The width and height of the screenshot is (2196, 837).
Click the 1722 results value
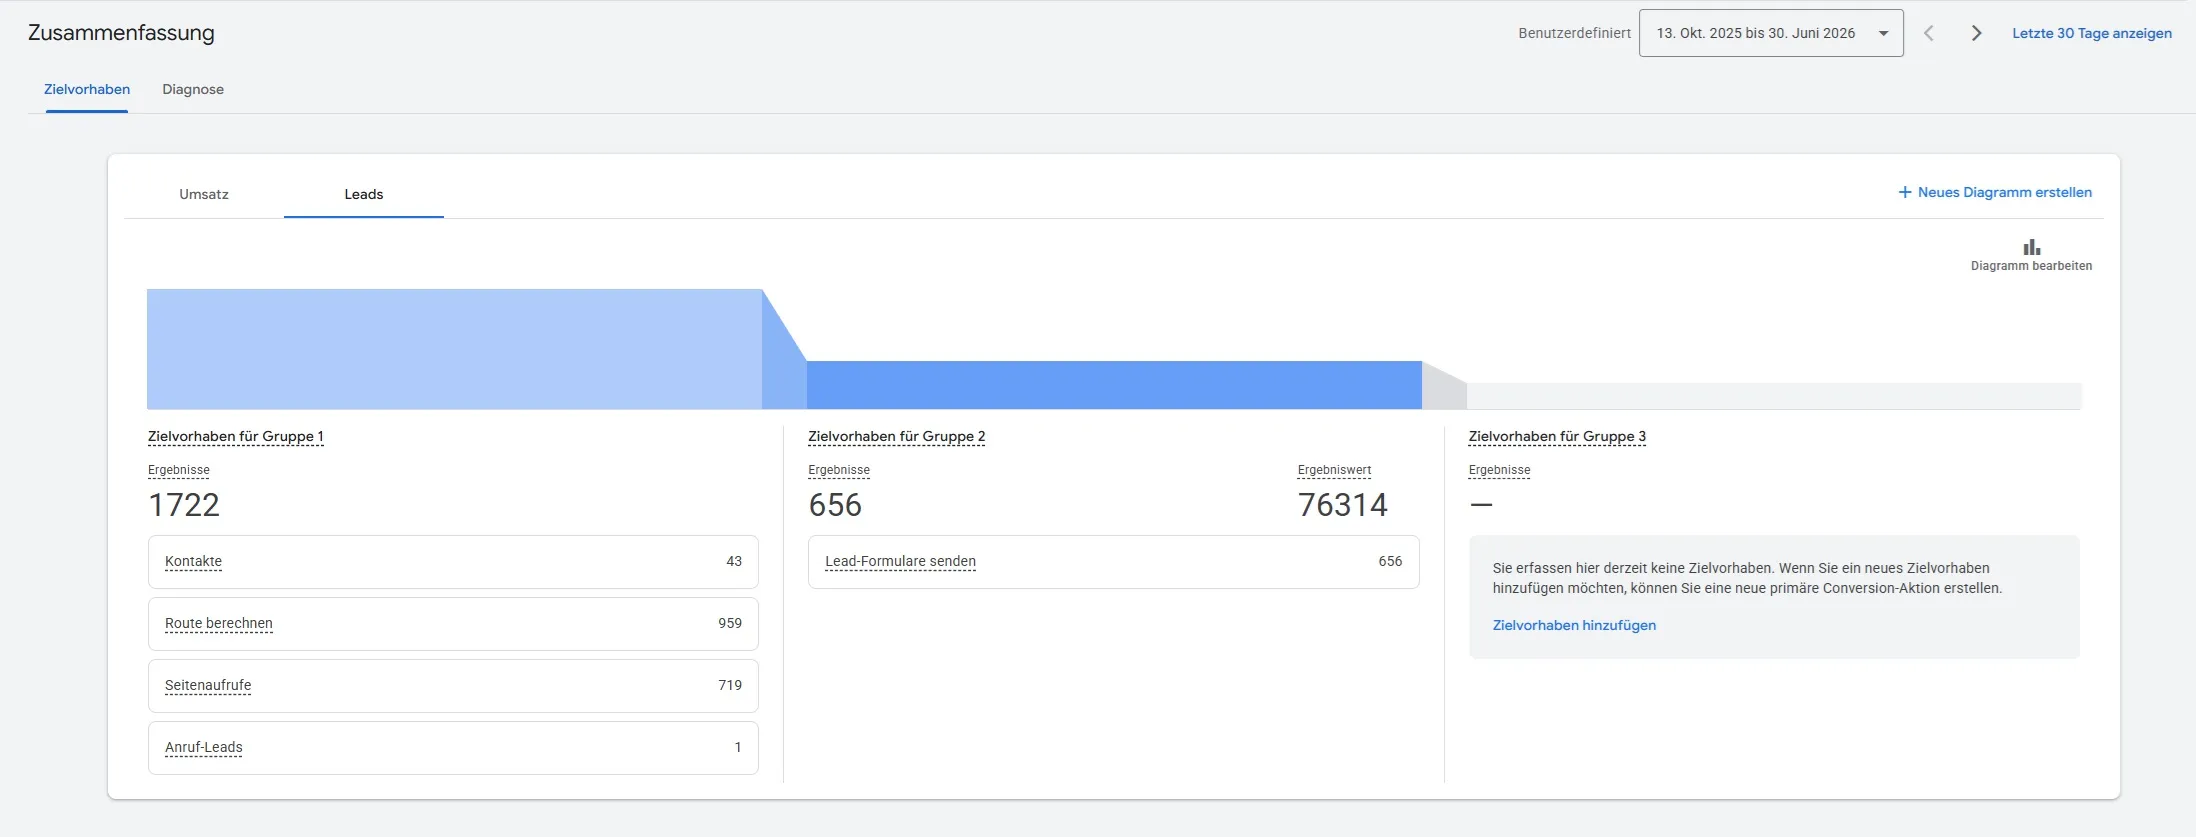pyautogui.click(x=184, y=505)
